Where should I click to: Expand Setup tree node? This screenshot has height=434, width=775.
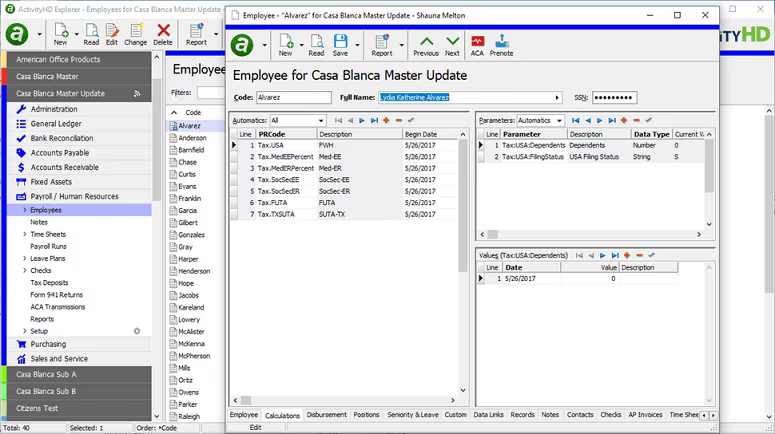[x=25, y=331]
